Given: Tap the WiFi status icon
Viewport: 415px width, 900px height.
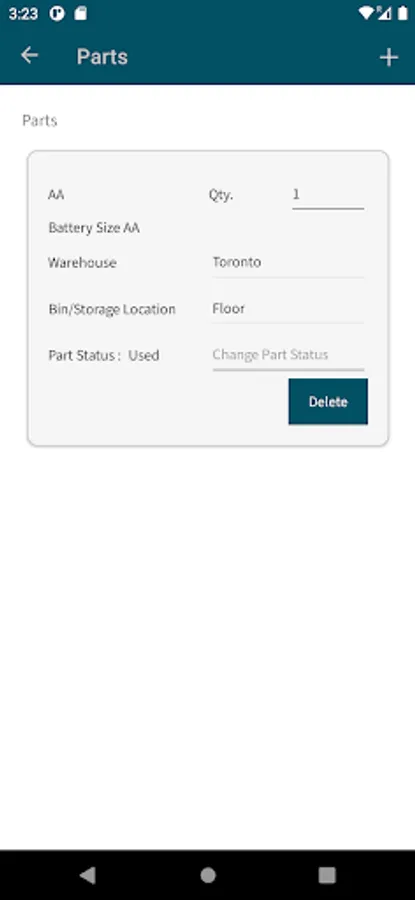Looking at the screenshot, I should 366,13.
